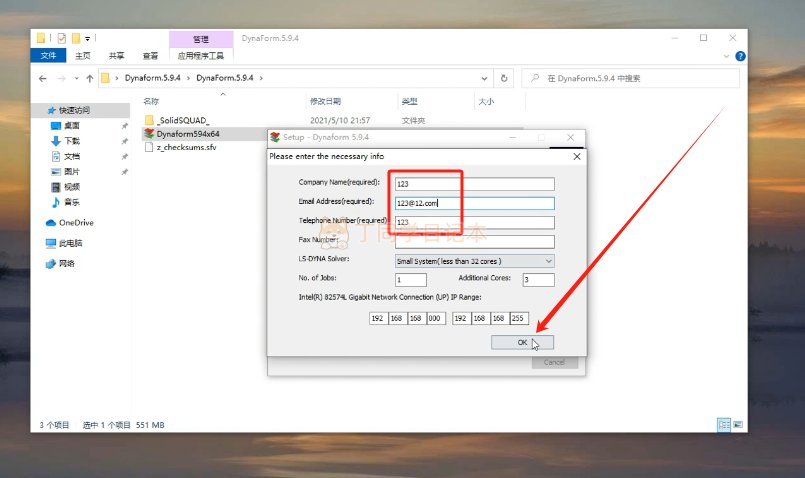Go up one folder level
The image size is (805, 478).
pyautogui.click(x=90, y=79)
